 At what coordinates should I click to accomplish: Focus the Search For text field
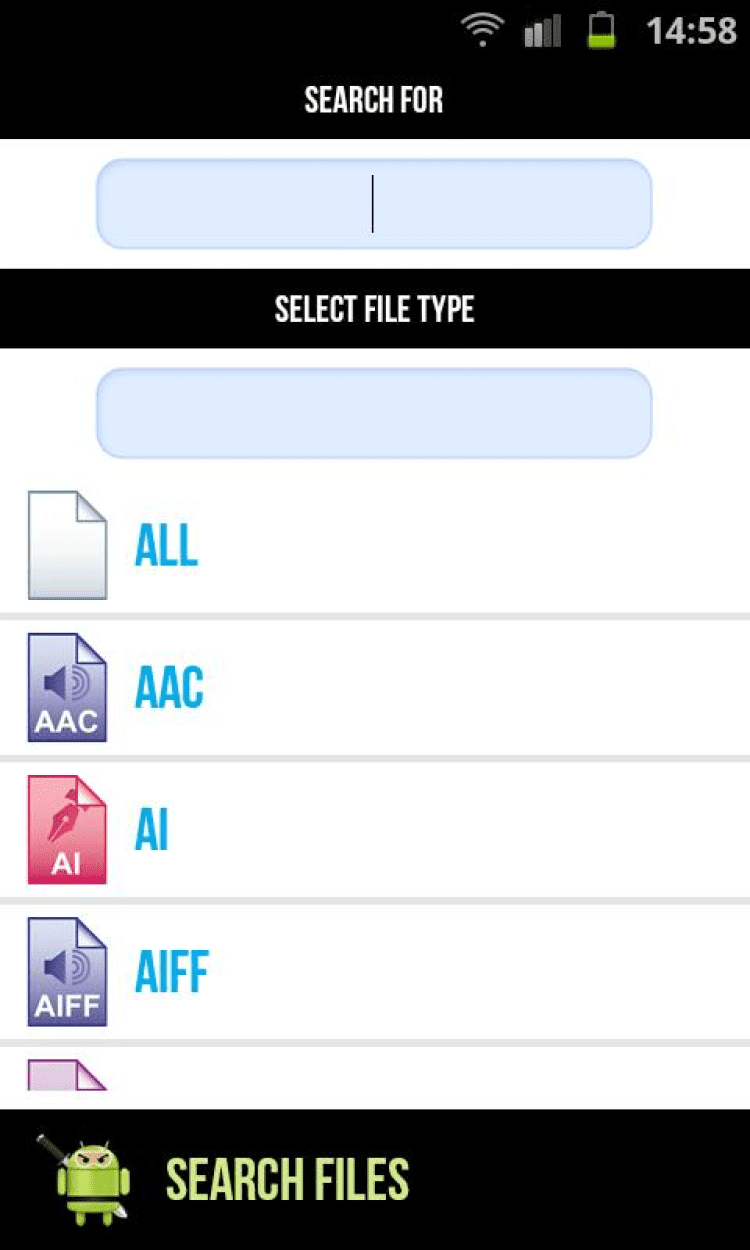coord(374,204)
